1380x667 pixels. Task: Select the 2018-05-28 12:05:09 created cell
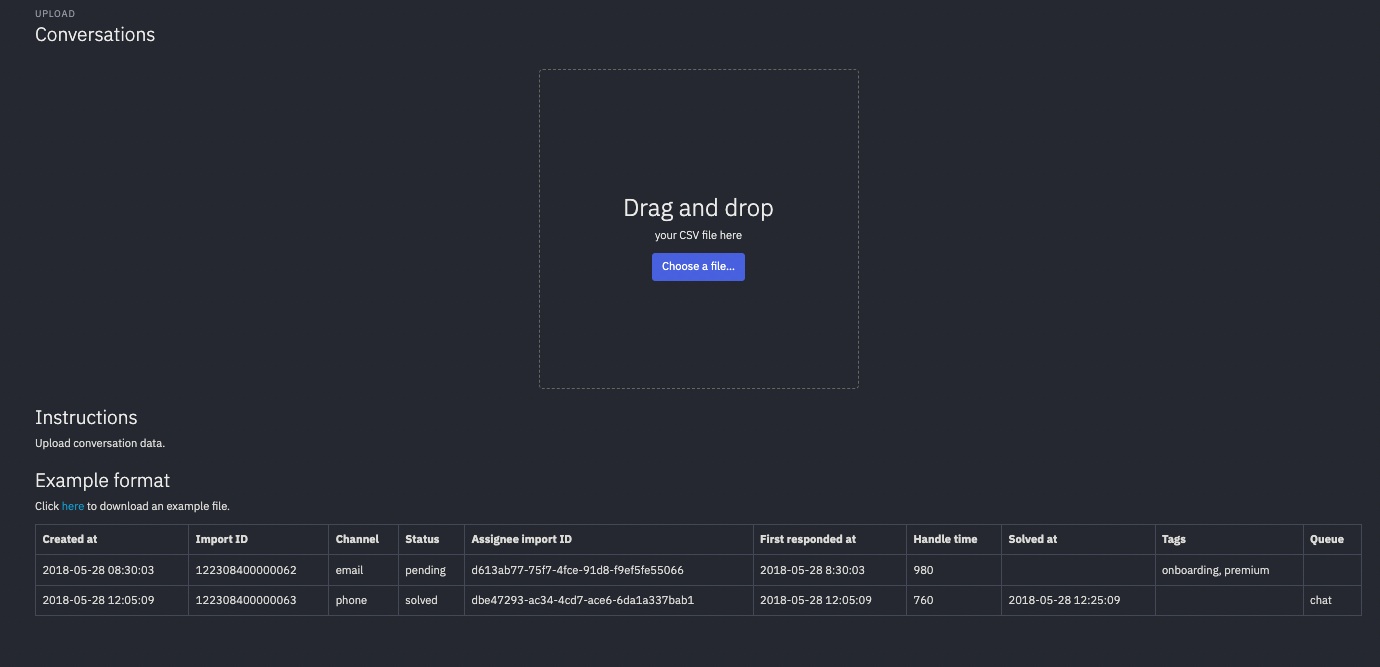[x=112, y=600]
